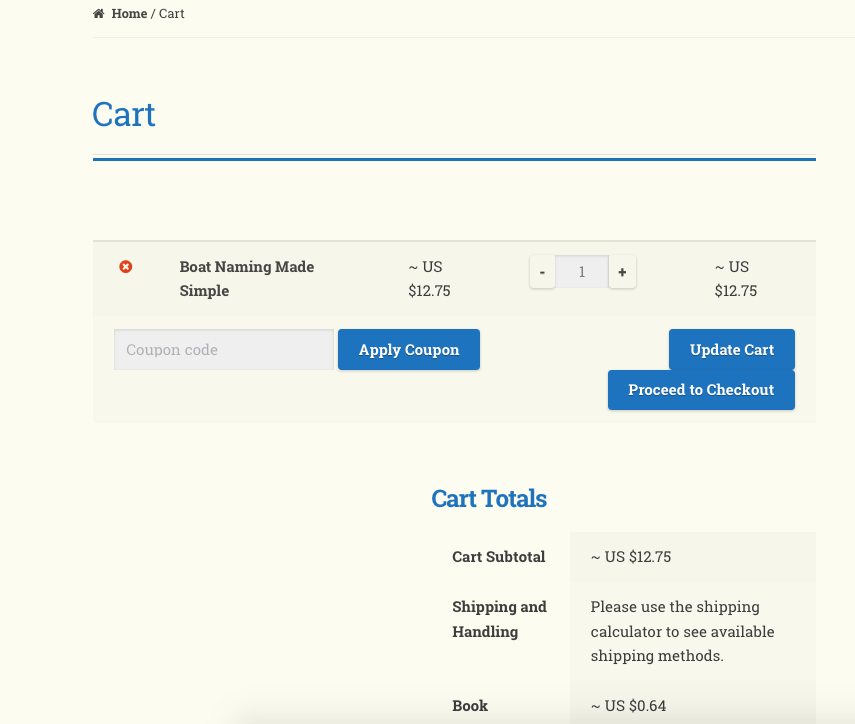
Task: Focus the Coupon code input field
Action: tap(223, 350)
